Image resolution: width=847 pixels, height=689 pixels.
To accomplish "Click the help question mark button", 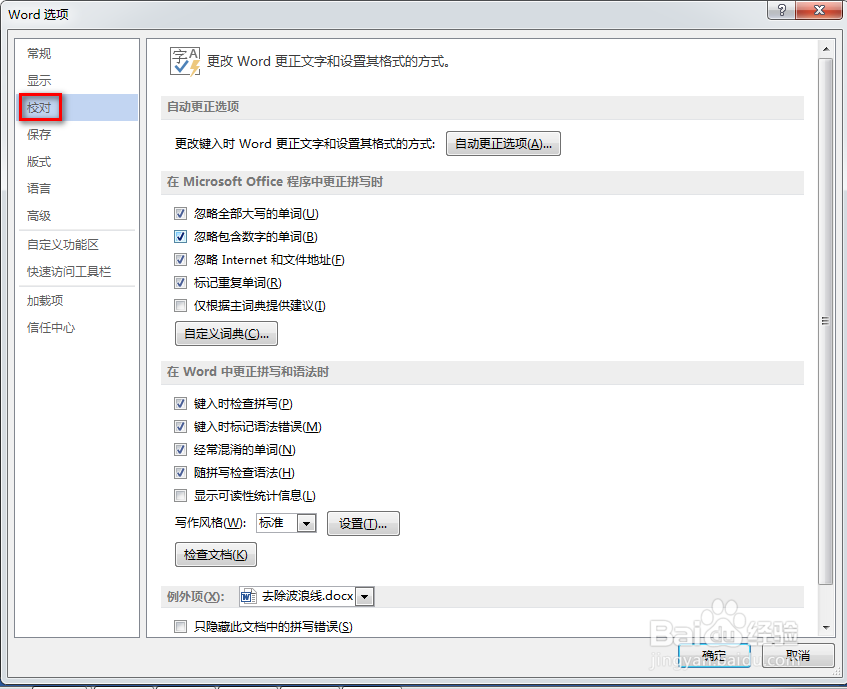I will (x=781, y=10).
